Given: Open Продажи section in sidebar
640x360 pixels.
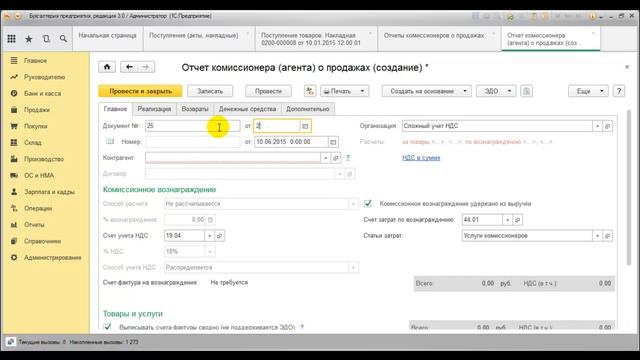Looking at the screenshot, I should (37, 110).
